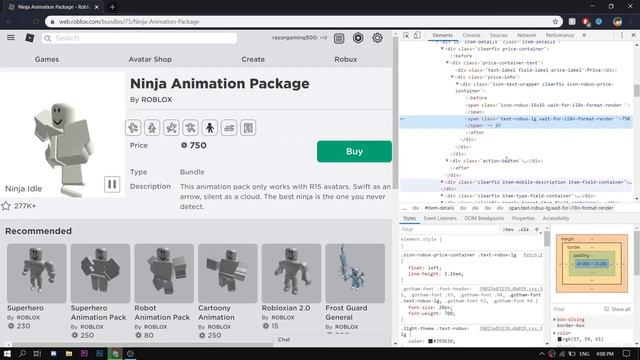
Task: Switch to the Network tab
Action: pyautogui.click(x=527, y=36)
